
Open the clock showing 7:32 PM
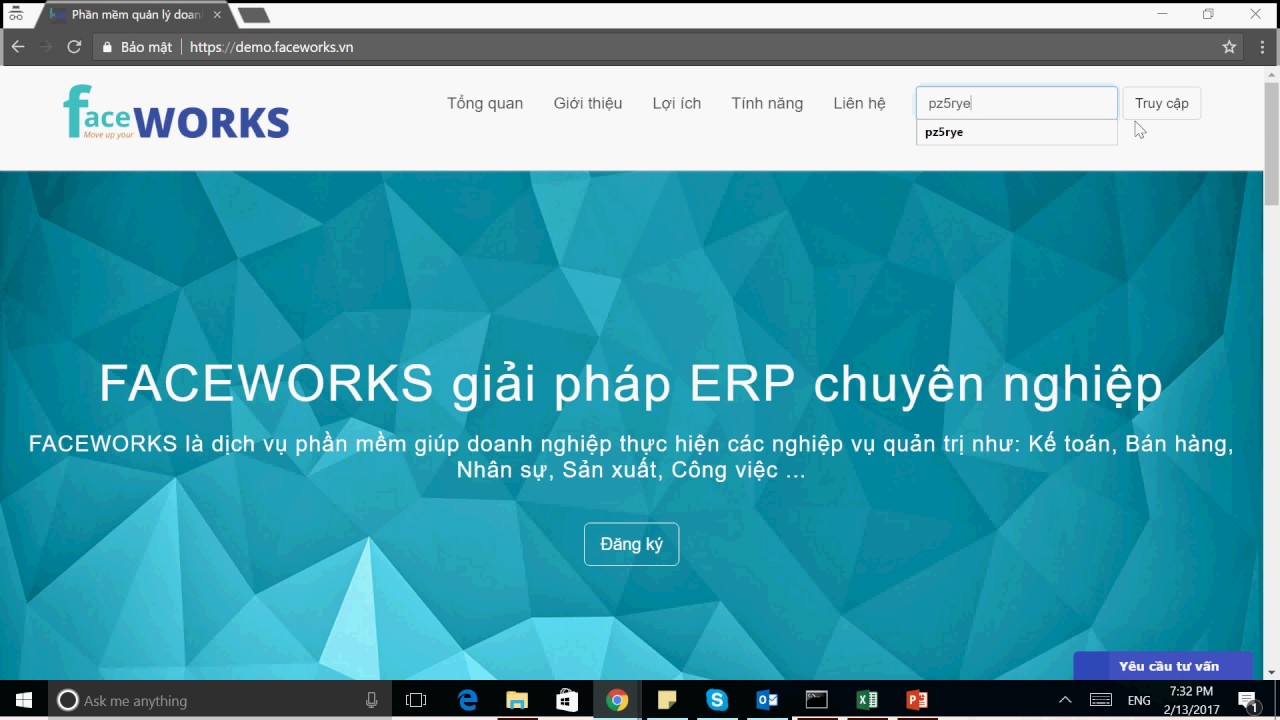[x=1190, y=691]
